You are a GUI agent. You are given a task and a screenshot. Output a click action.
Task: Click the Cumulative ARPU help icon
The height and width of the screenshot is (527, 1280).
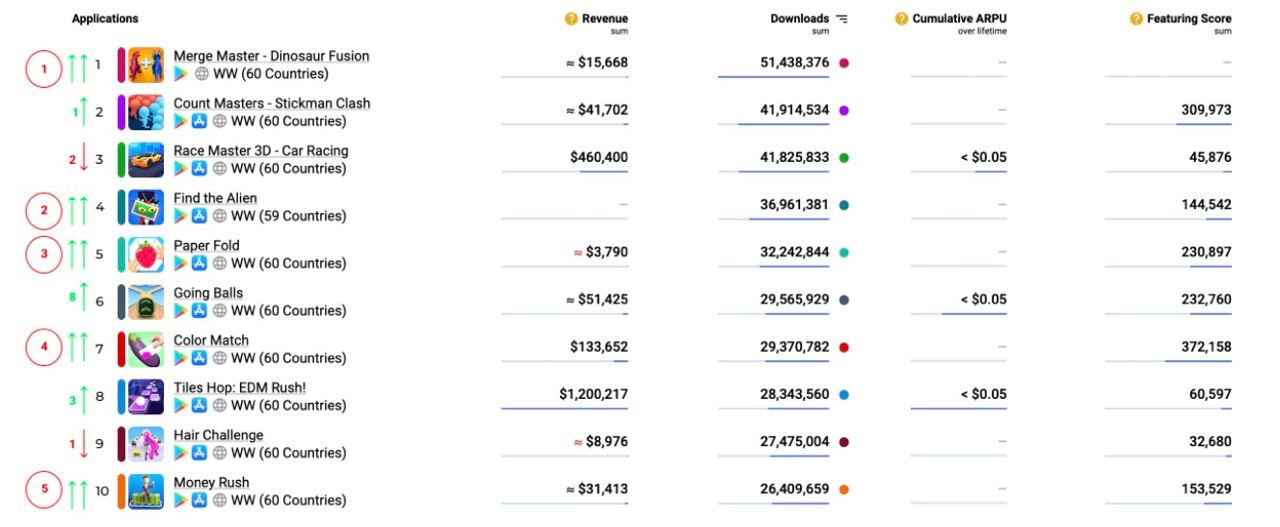[x=901, y=19]
